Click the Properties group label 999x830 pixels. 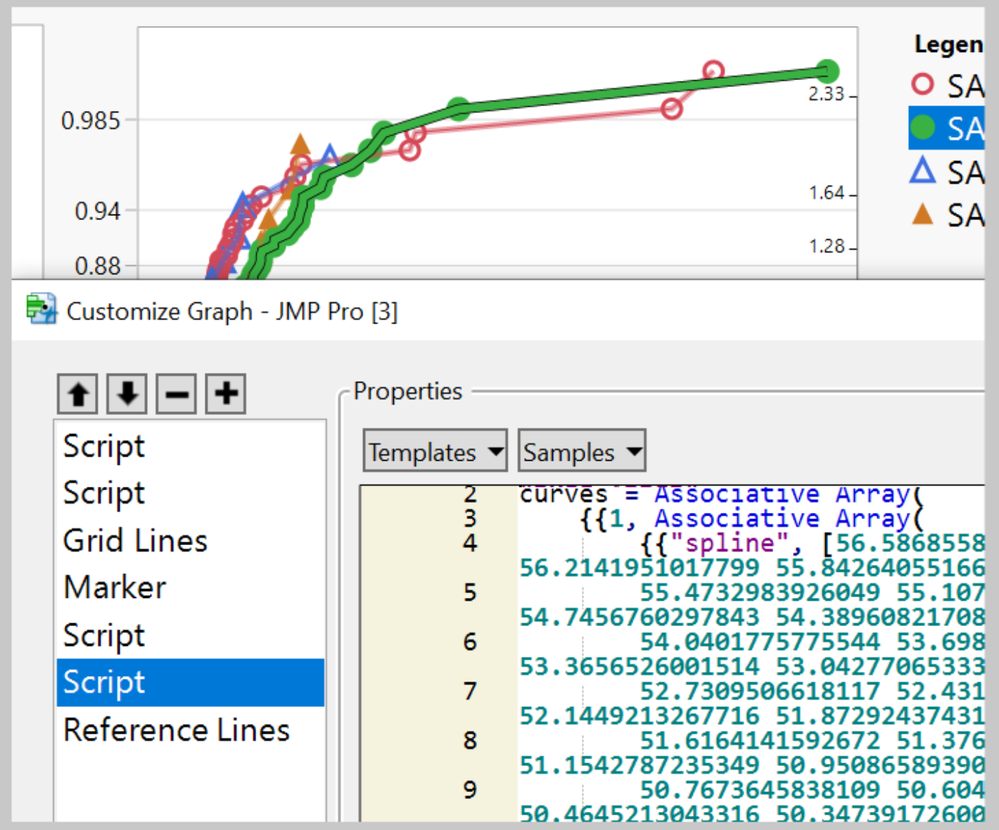[408, 391]
